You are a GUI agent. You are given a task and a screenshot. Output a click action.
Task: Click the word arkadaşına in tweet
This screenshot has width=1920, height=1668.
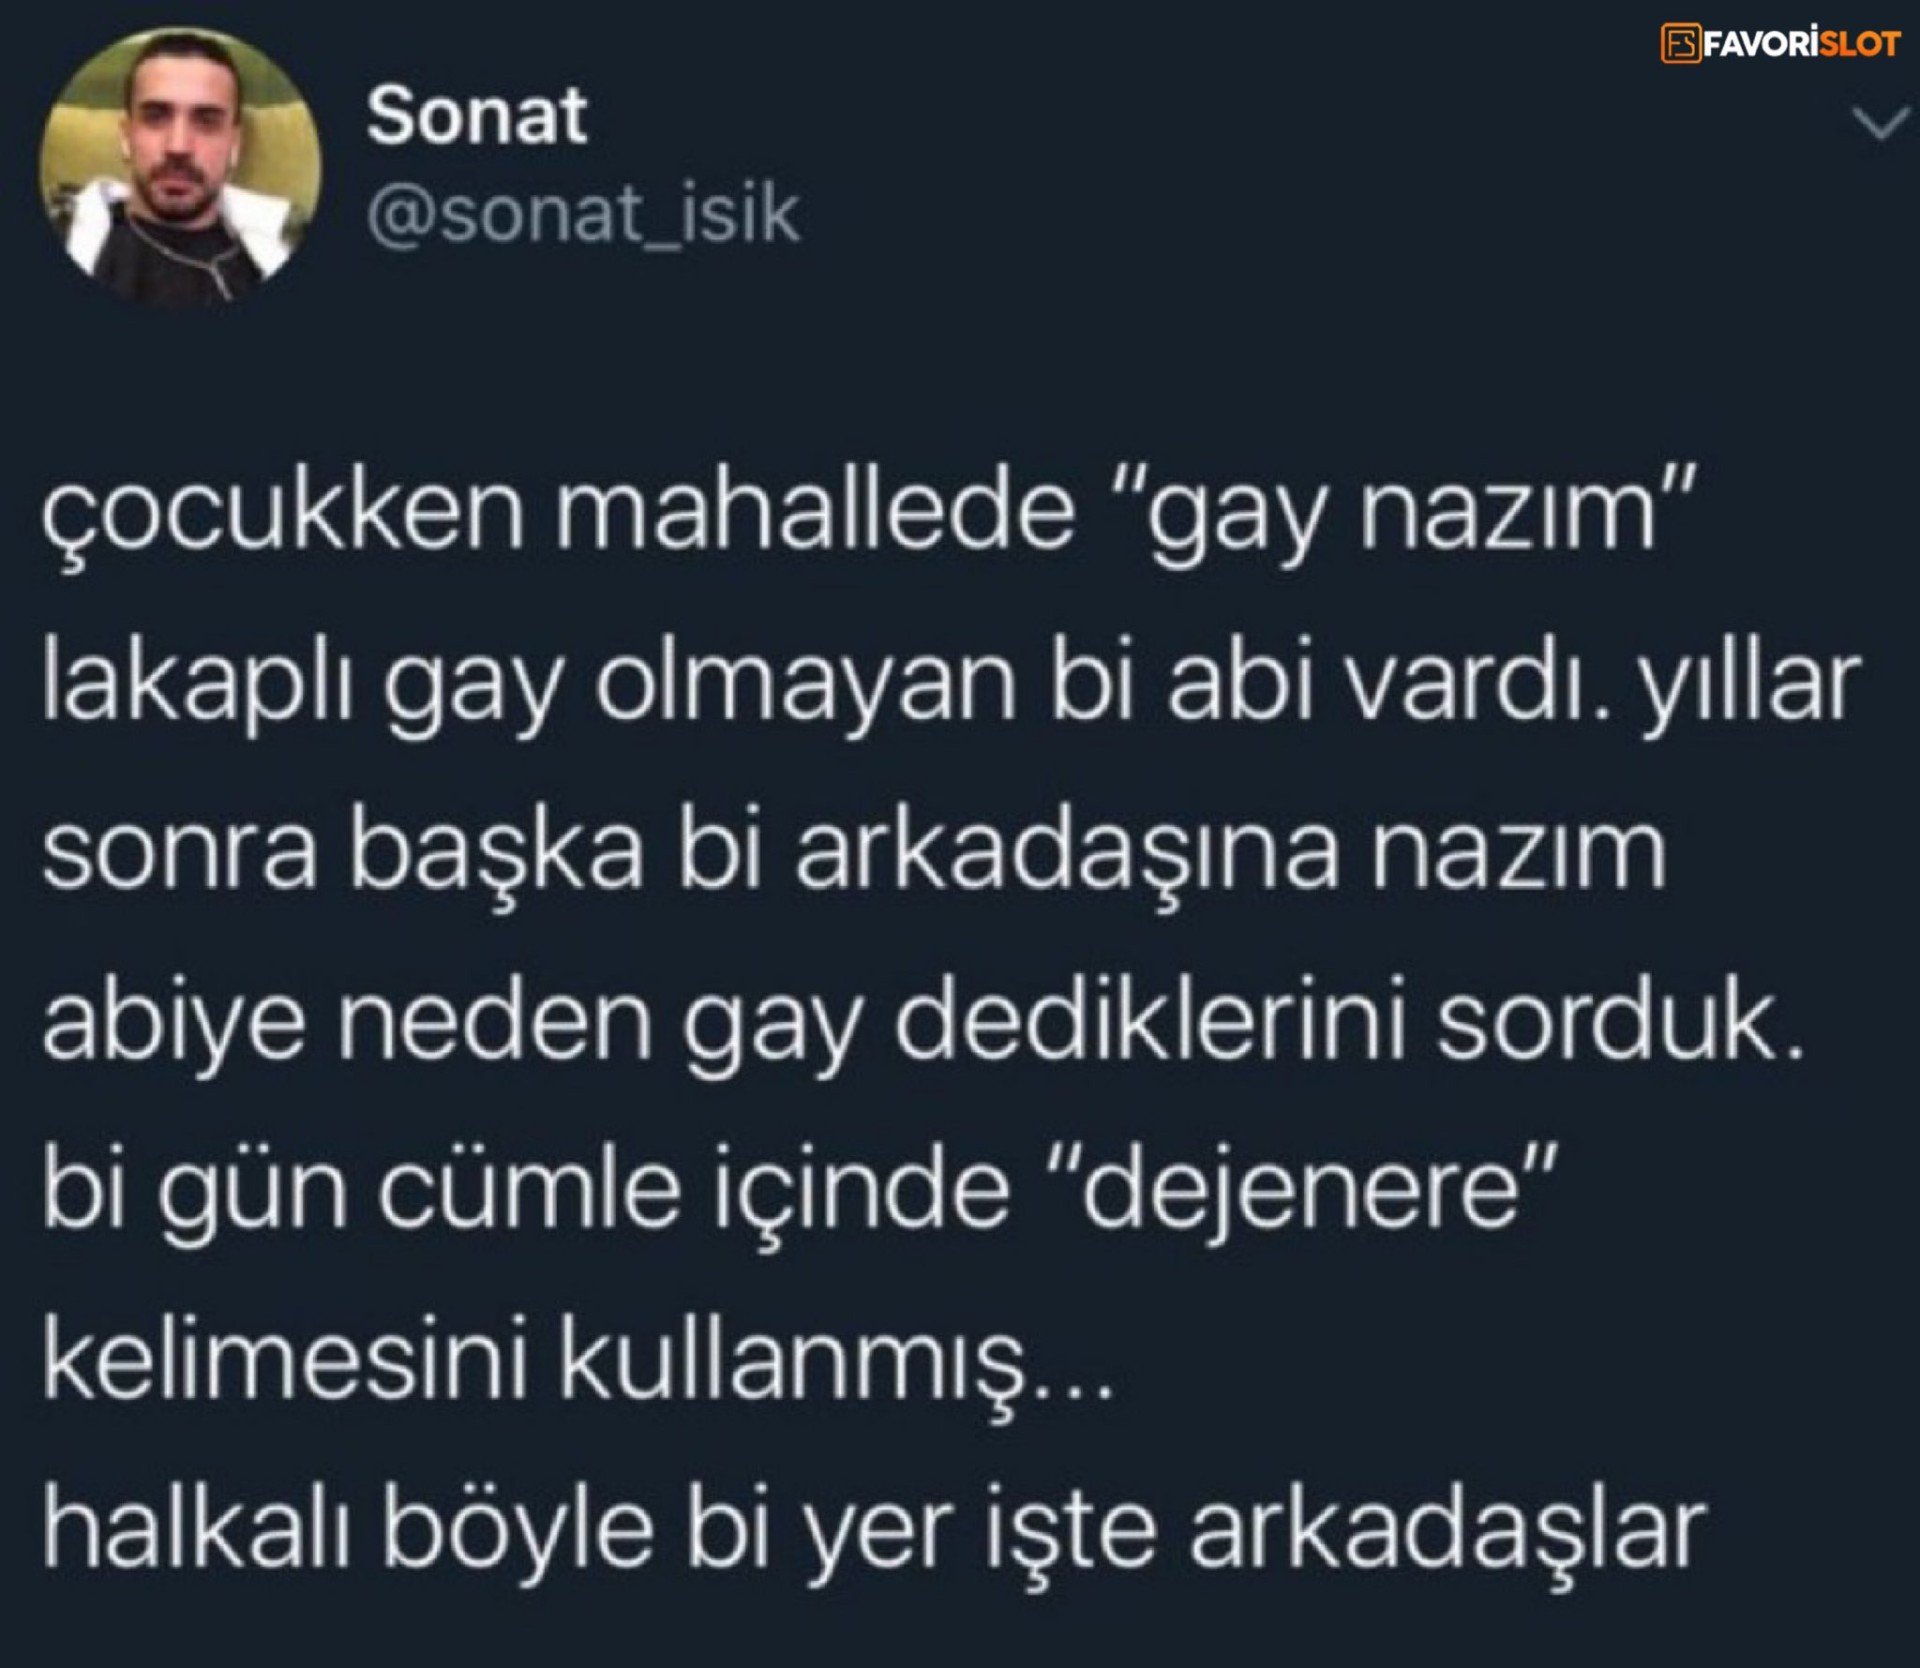pyautogui.click(x=1067, y=858)
